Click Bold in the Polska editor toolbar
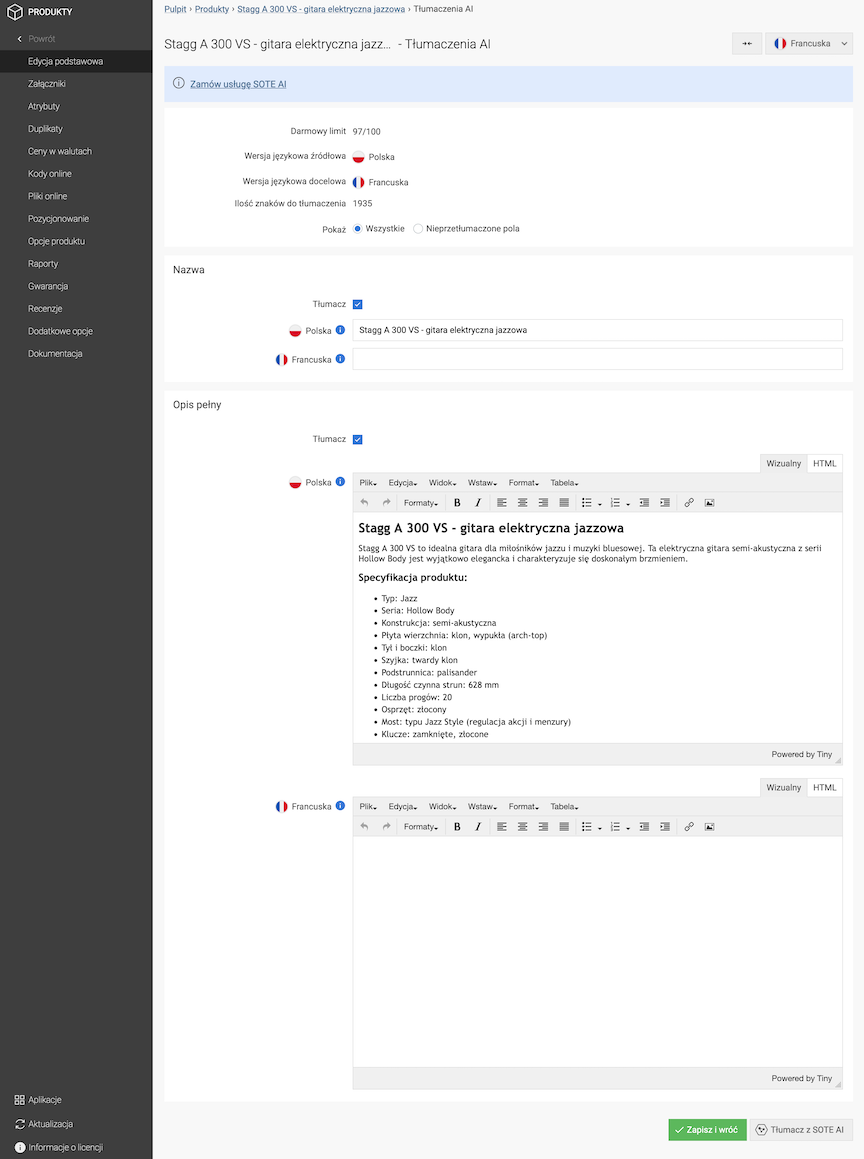This screenshot has height=1159, width=864. pyautogui.click(x=457, y=503)
